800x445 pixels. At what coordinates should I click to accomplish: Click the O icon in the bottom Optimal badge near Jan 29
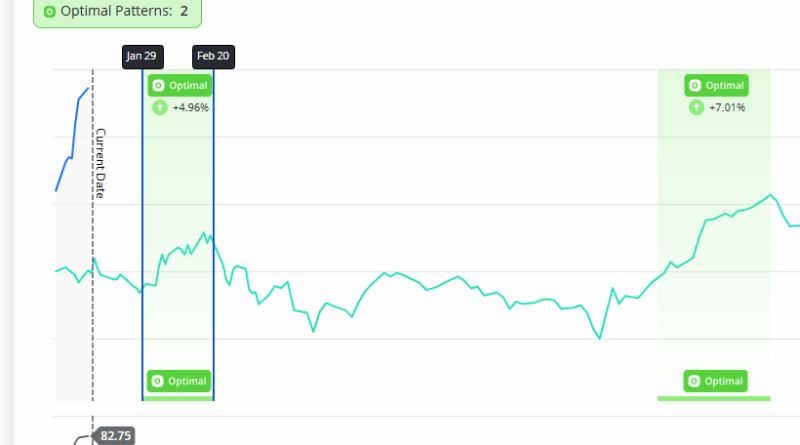tap(159, 381)
